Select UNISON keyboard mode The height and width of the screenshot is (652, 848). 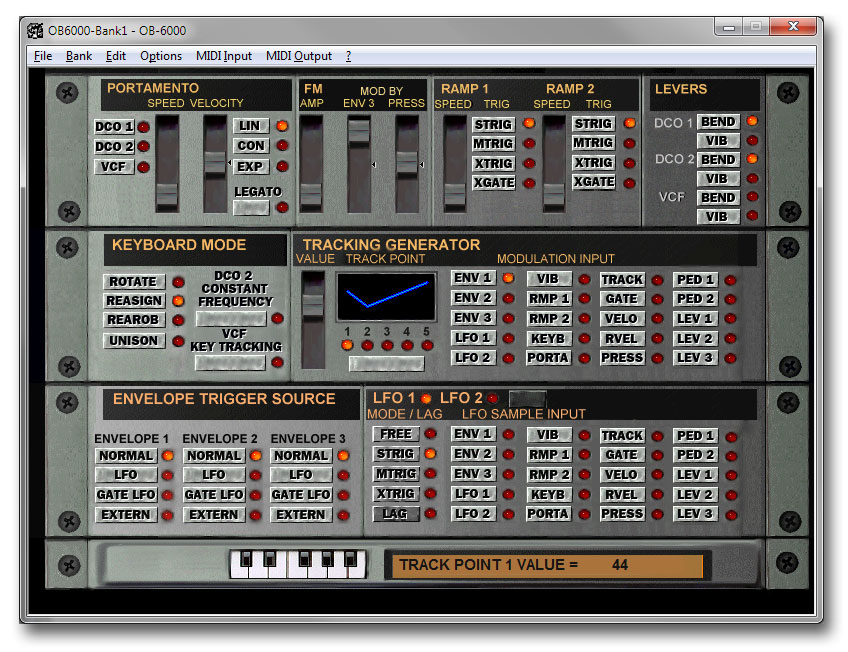pyautogui.click(x=134, y=341)
